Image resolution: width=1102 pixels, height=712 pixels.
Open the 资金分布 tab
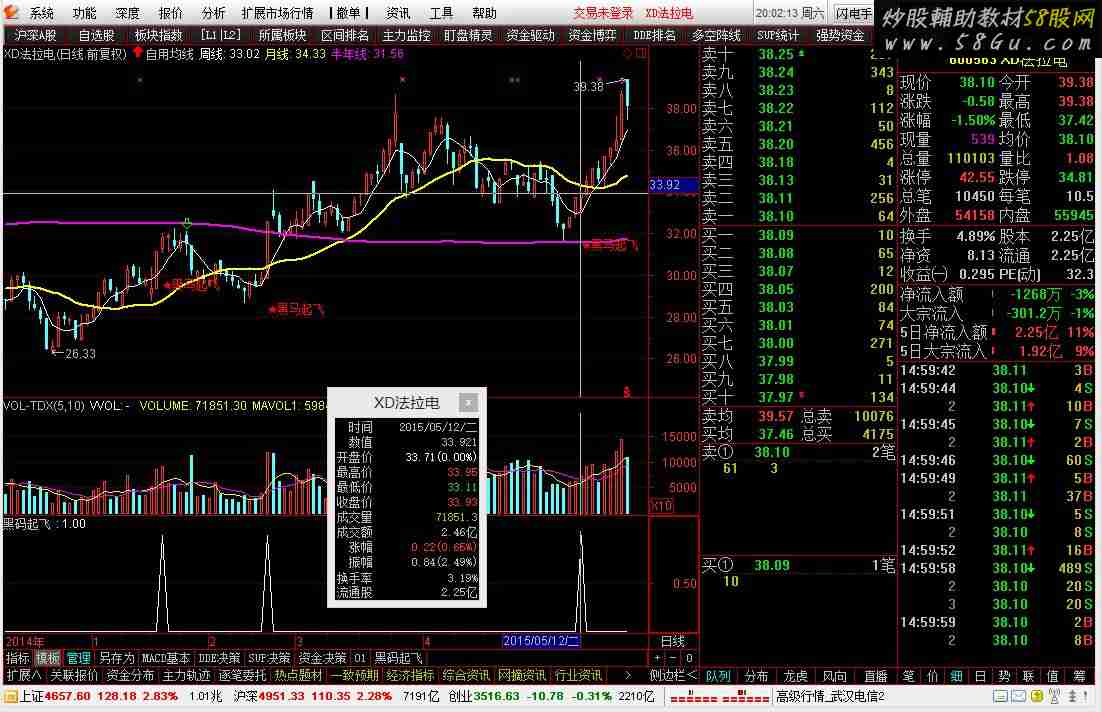click(x=130, y=675)
